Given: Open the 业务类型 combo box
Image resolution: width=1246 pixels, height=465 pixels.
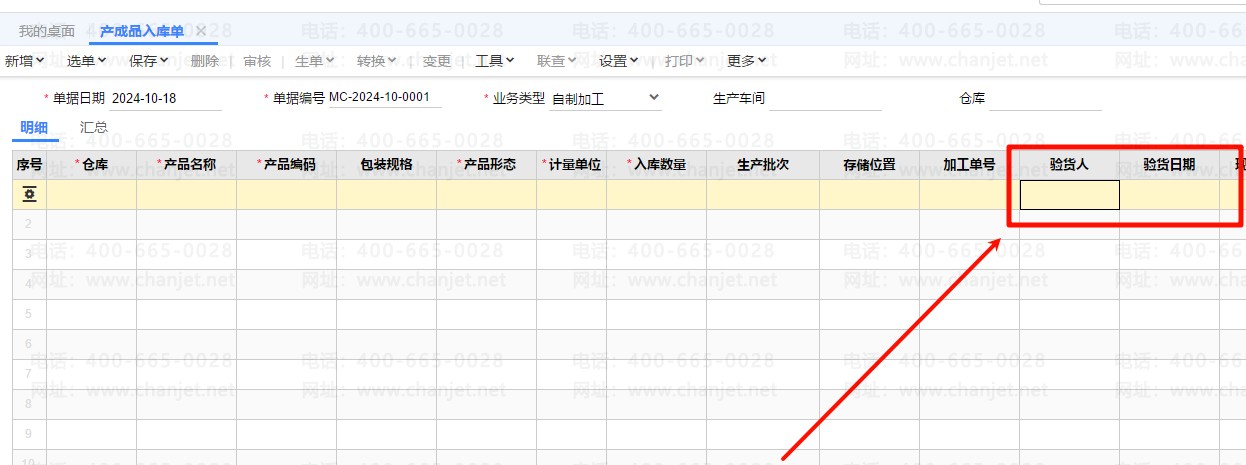Looking at the screenshot, I should pos(606,98).
